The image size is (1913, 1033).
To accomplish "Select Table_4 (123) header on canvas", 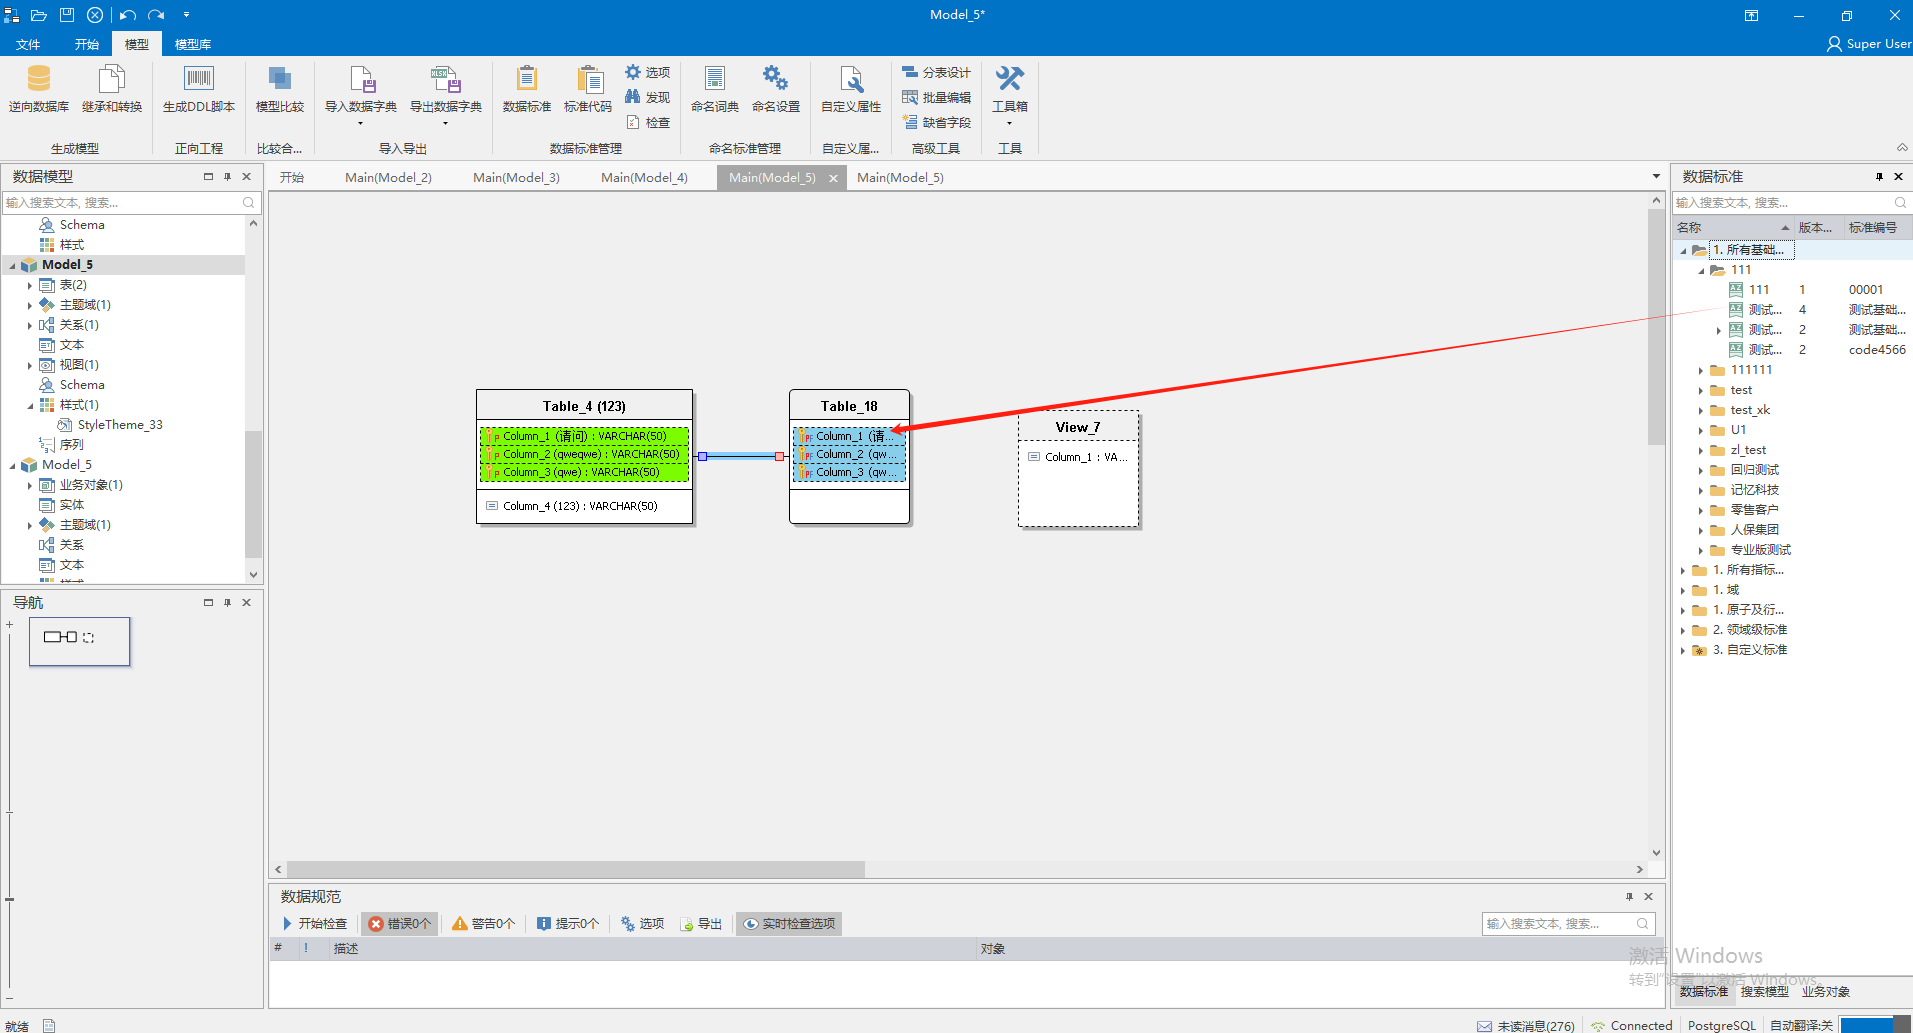I will [584, 406].
